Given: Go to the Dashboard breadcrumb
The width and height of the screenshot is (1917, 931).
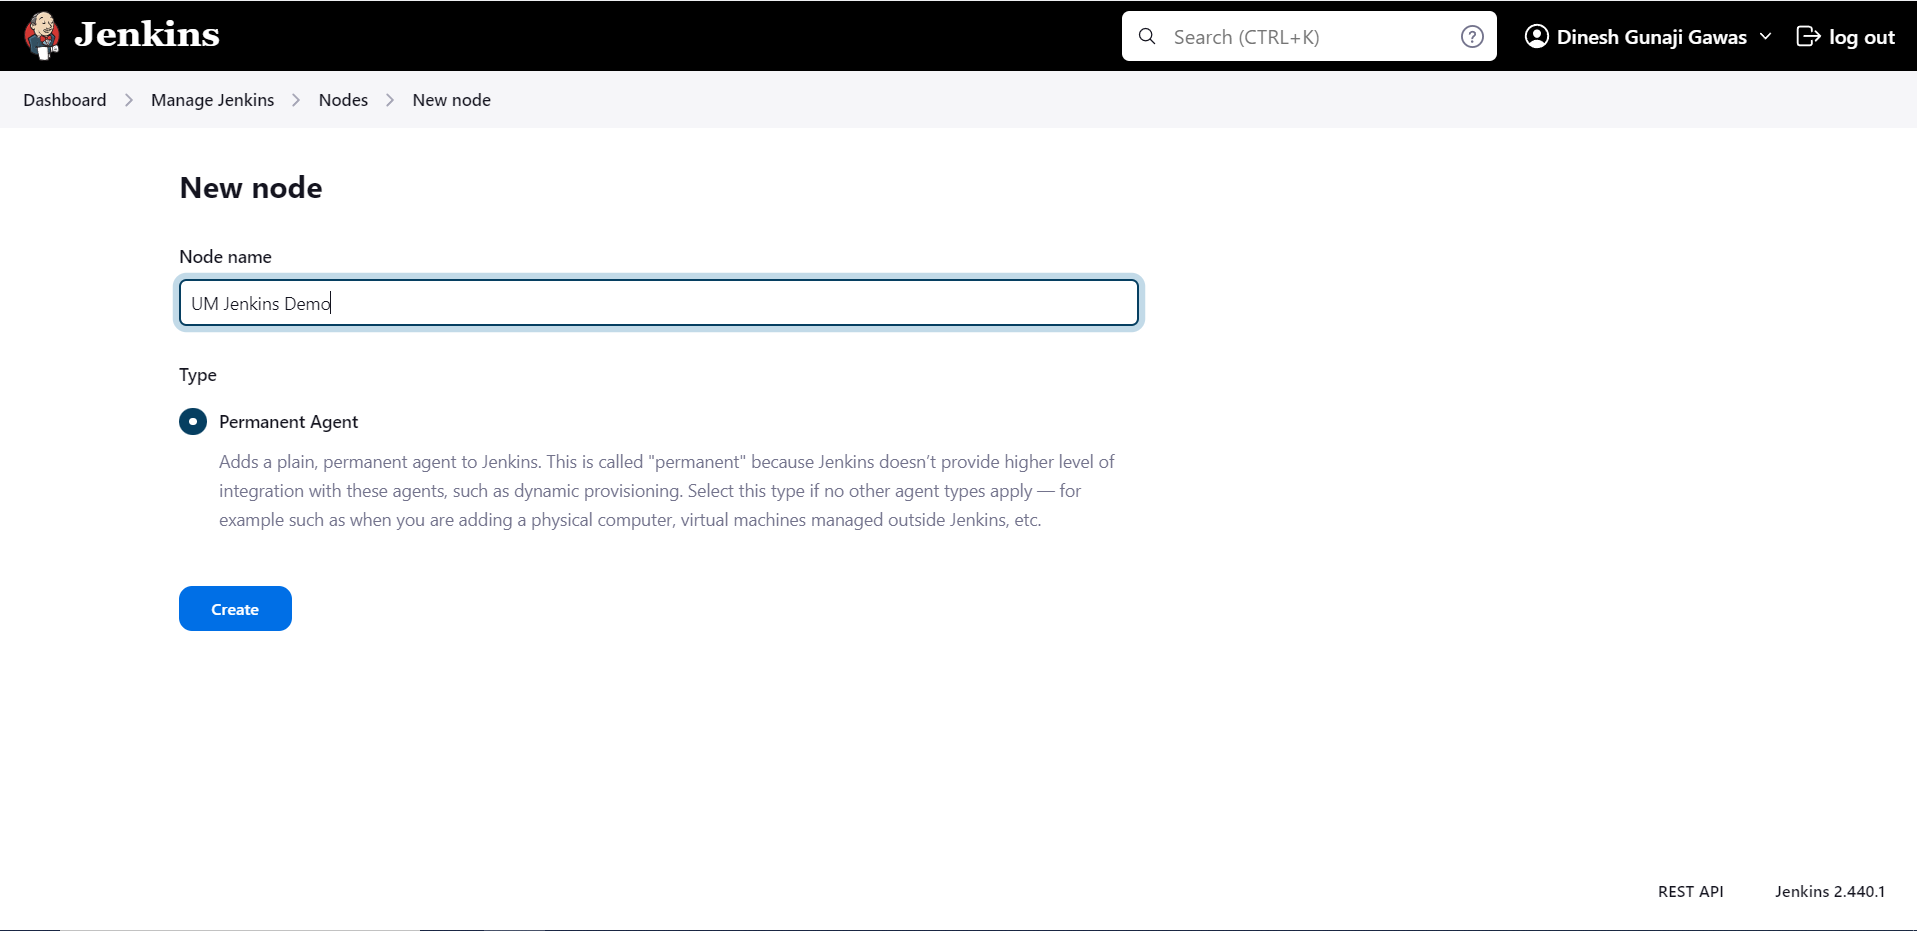Looking at the screenshot, I should [x=65, y=100].
